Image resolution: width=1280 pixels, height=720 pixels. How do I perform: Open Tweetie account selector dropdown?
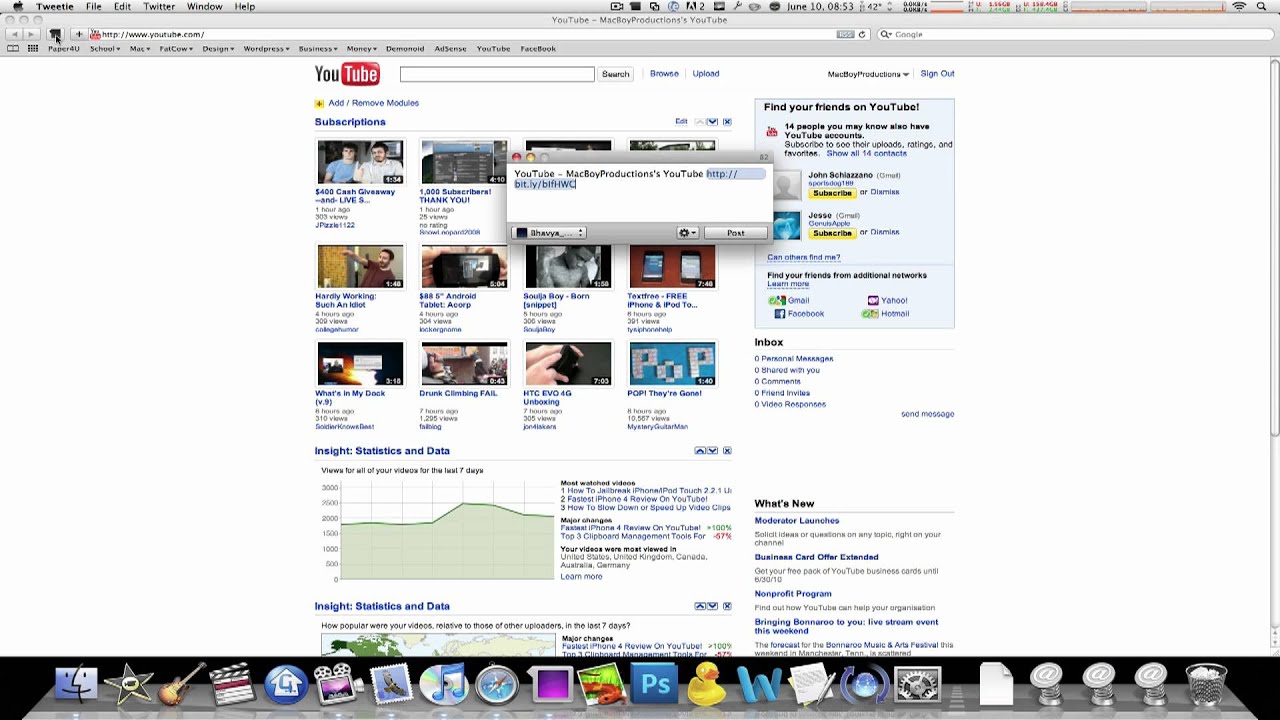[549, 233]
